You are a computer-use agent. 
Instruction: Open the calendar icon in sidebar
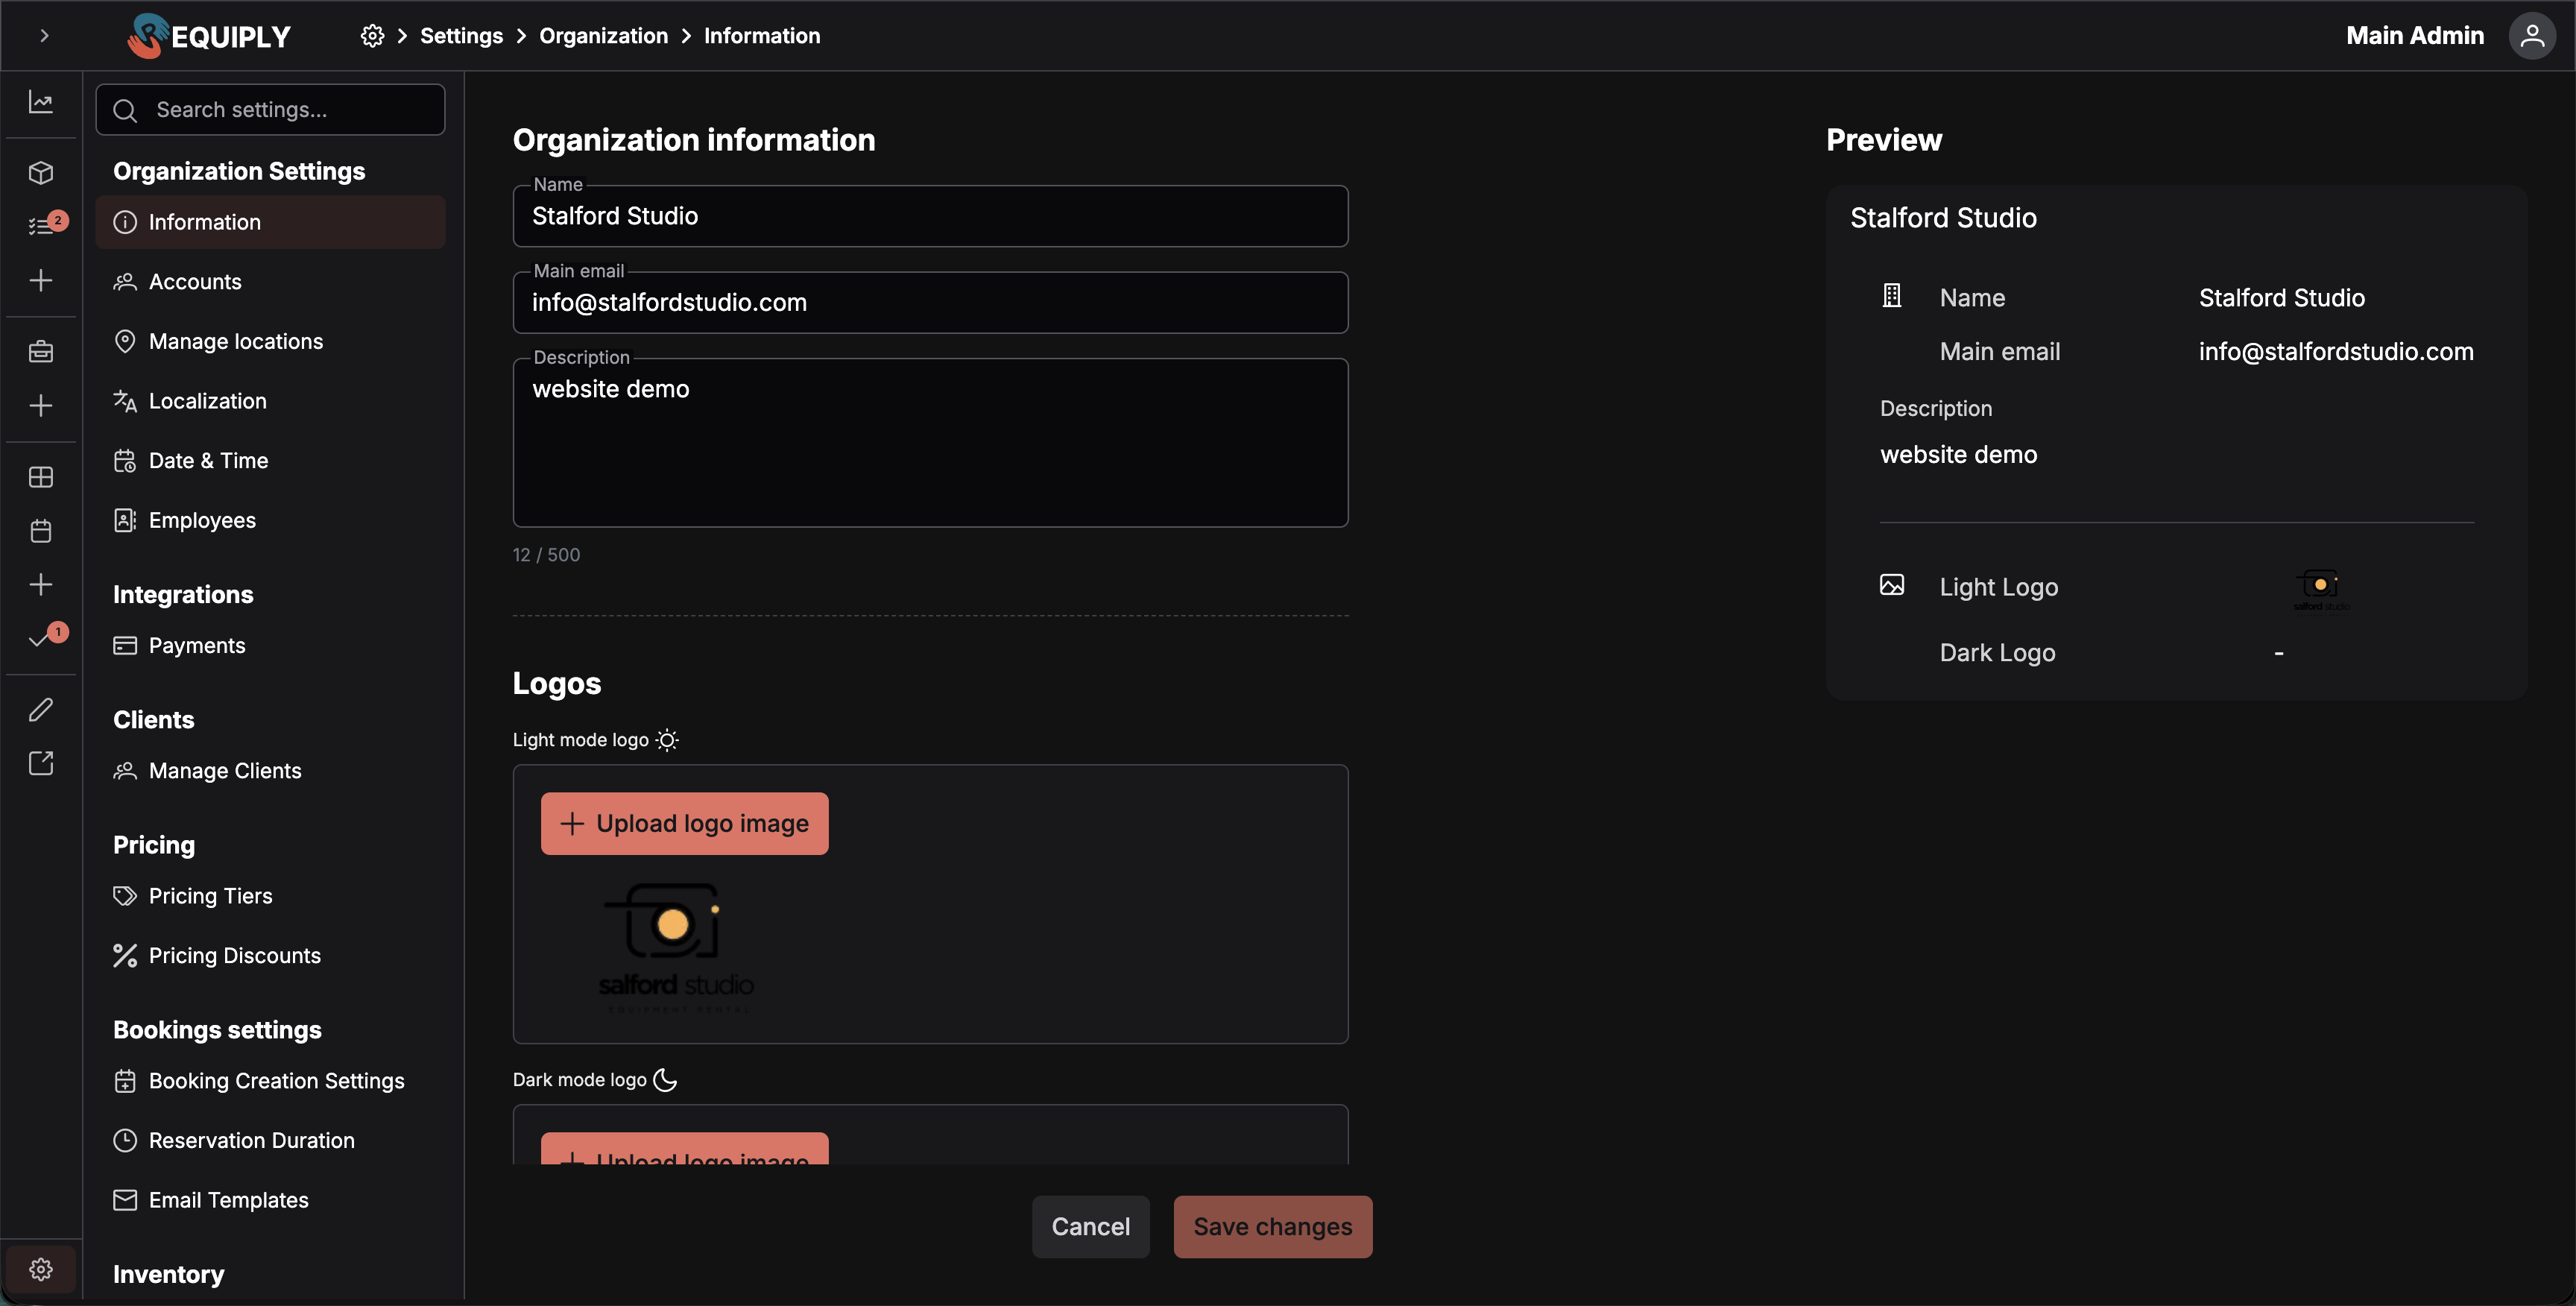[41, 531]
